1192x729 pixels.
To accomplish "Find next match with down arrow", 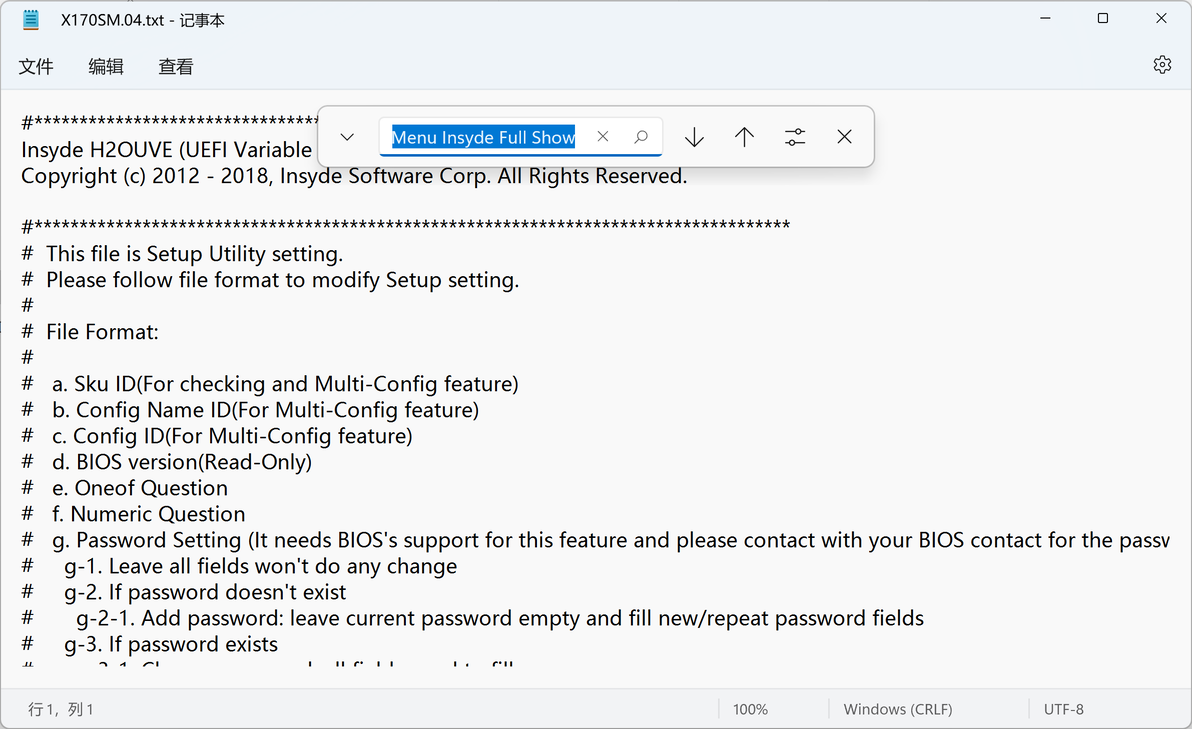I will [x=694, y=137].
